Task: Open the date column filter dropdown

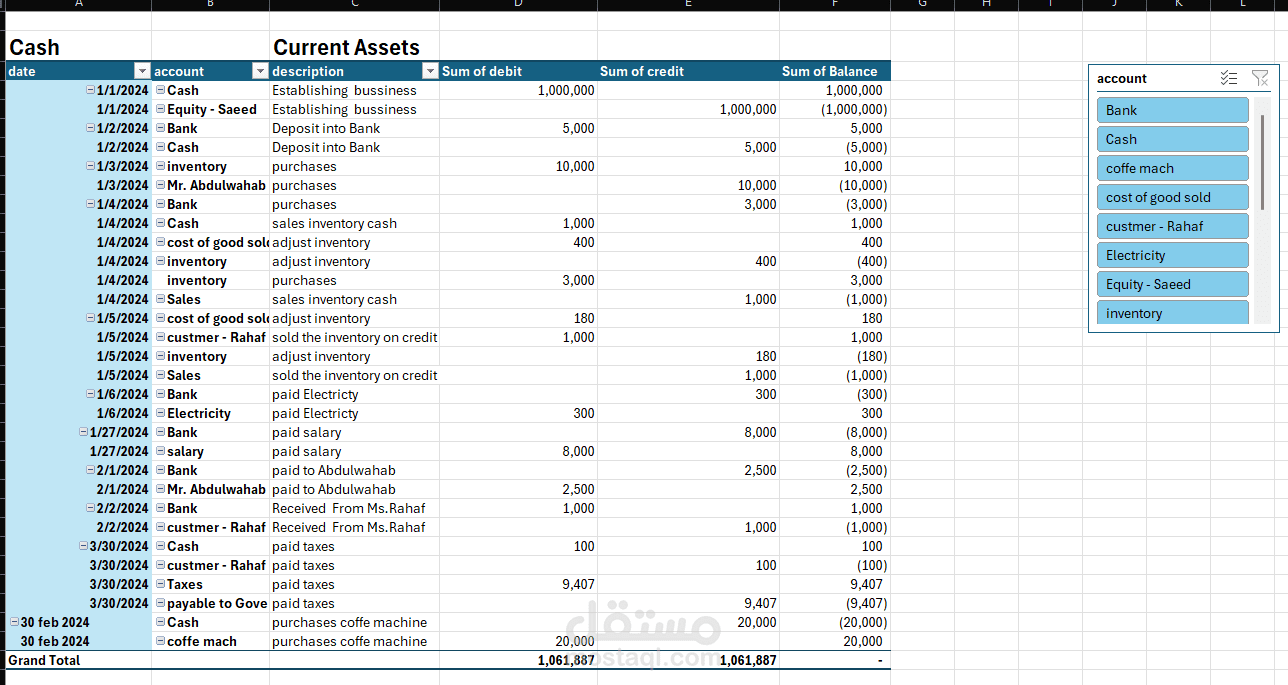Action: (x=142, y=71)
